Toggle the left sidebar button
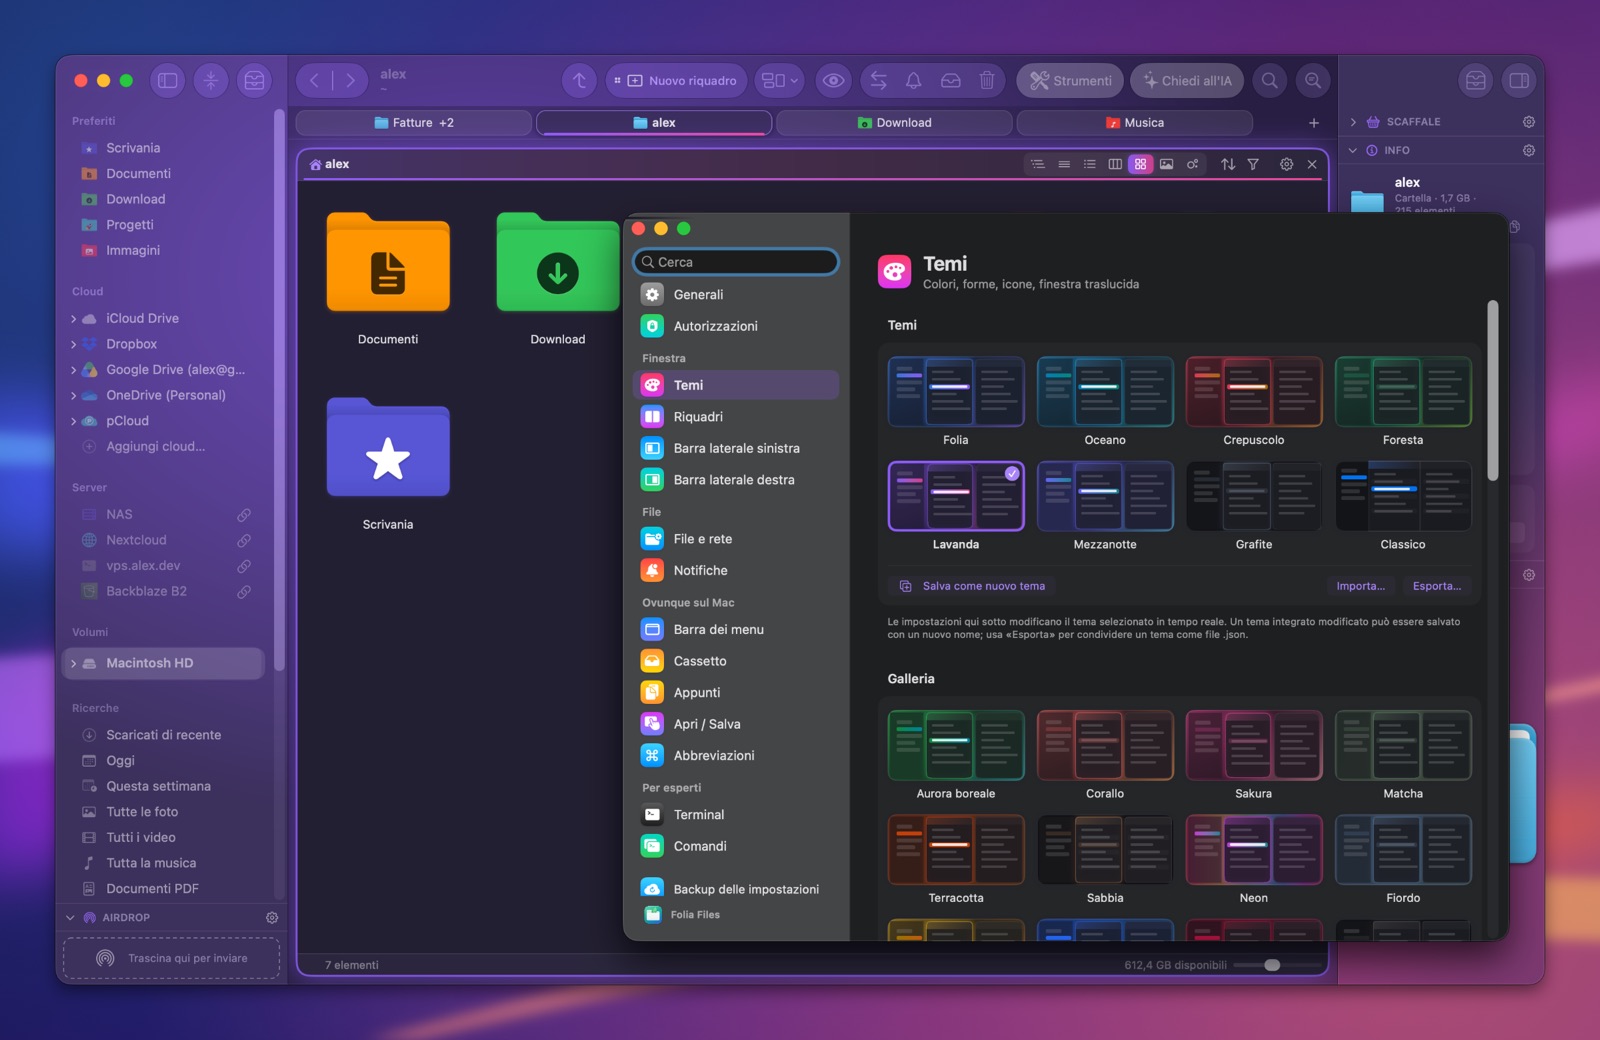Viewport: 1600px width, 1040px height. pyautogui.click(x=168, y=81)
